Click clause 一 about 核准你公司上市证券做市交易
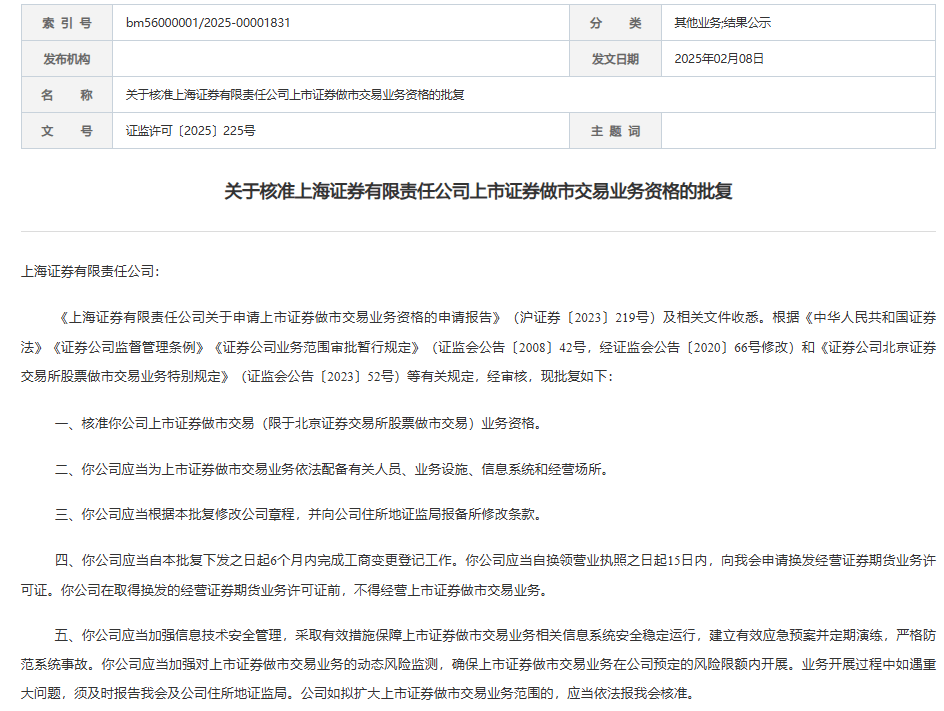This screenshot has width=944, height=711. click(297, 423)
